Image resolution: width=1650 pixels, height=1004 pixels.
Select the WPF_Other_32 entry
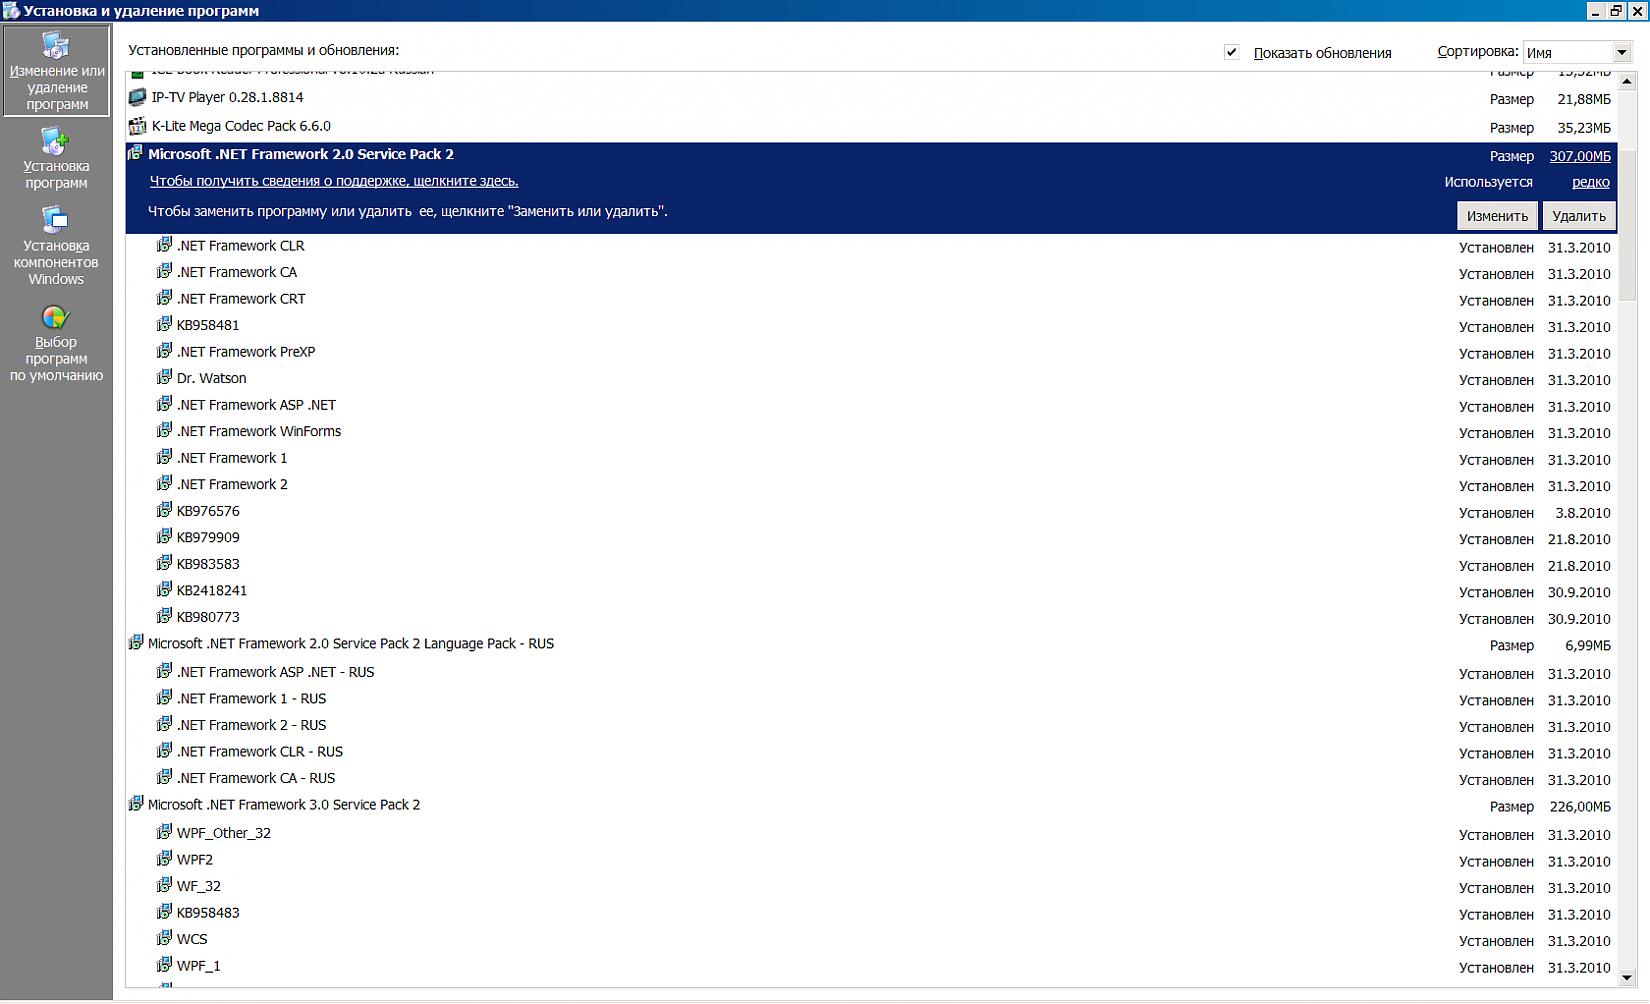point(223,833)
